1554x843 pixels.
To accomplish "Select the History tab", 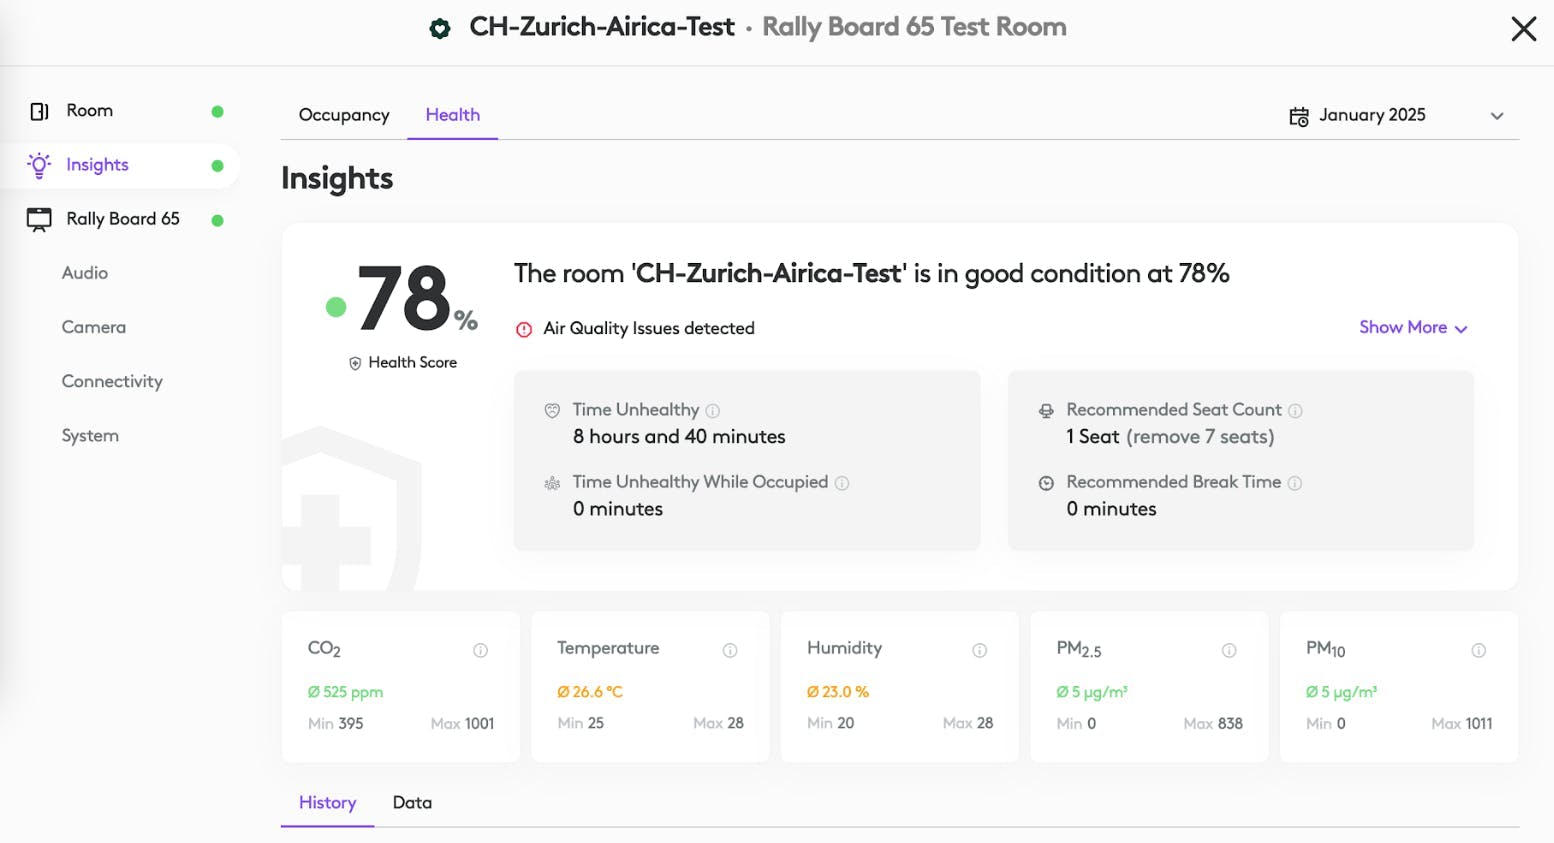I will tap(327, 802).
